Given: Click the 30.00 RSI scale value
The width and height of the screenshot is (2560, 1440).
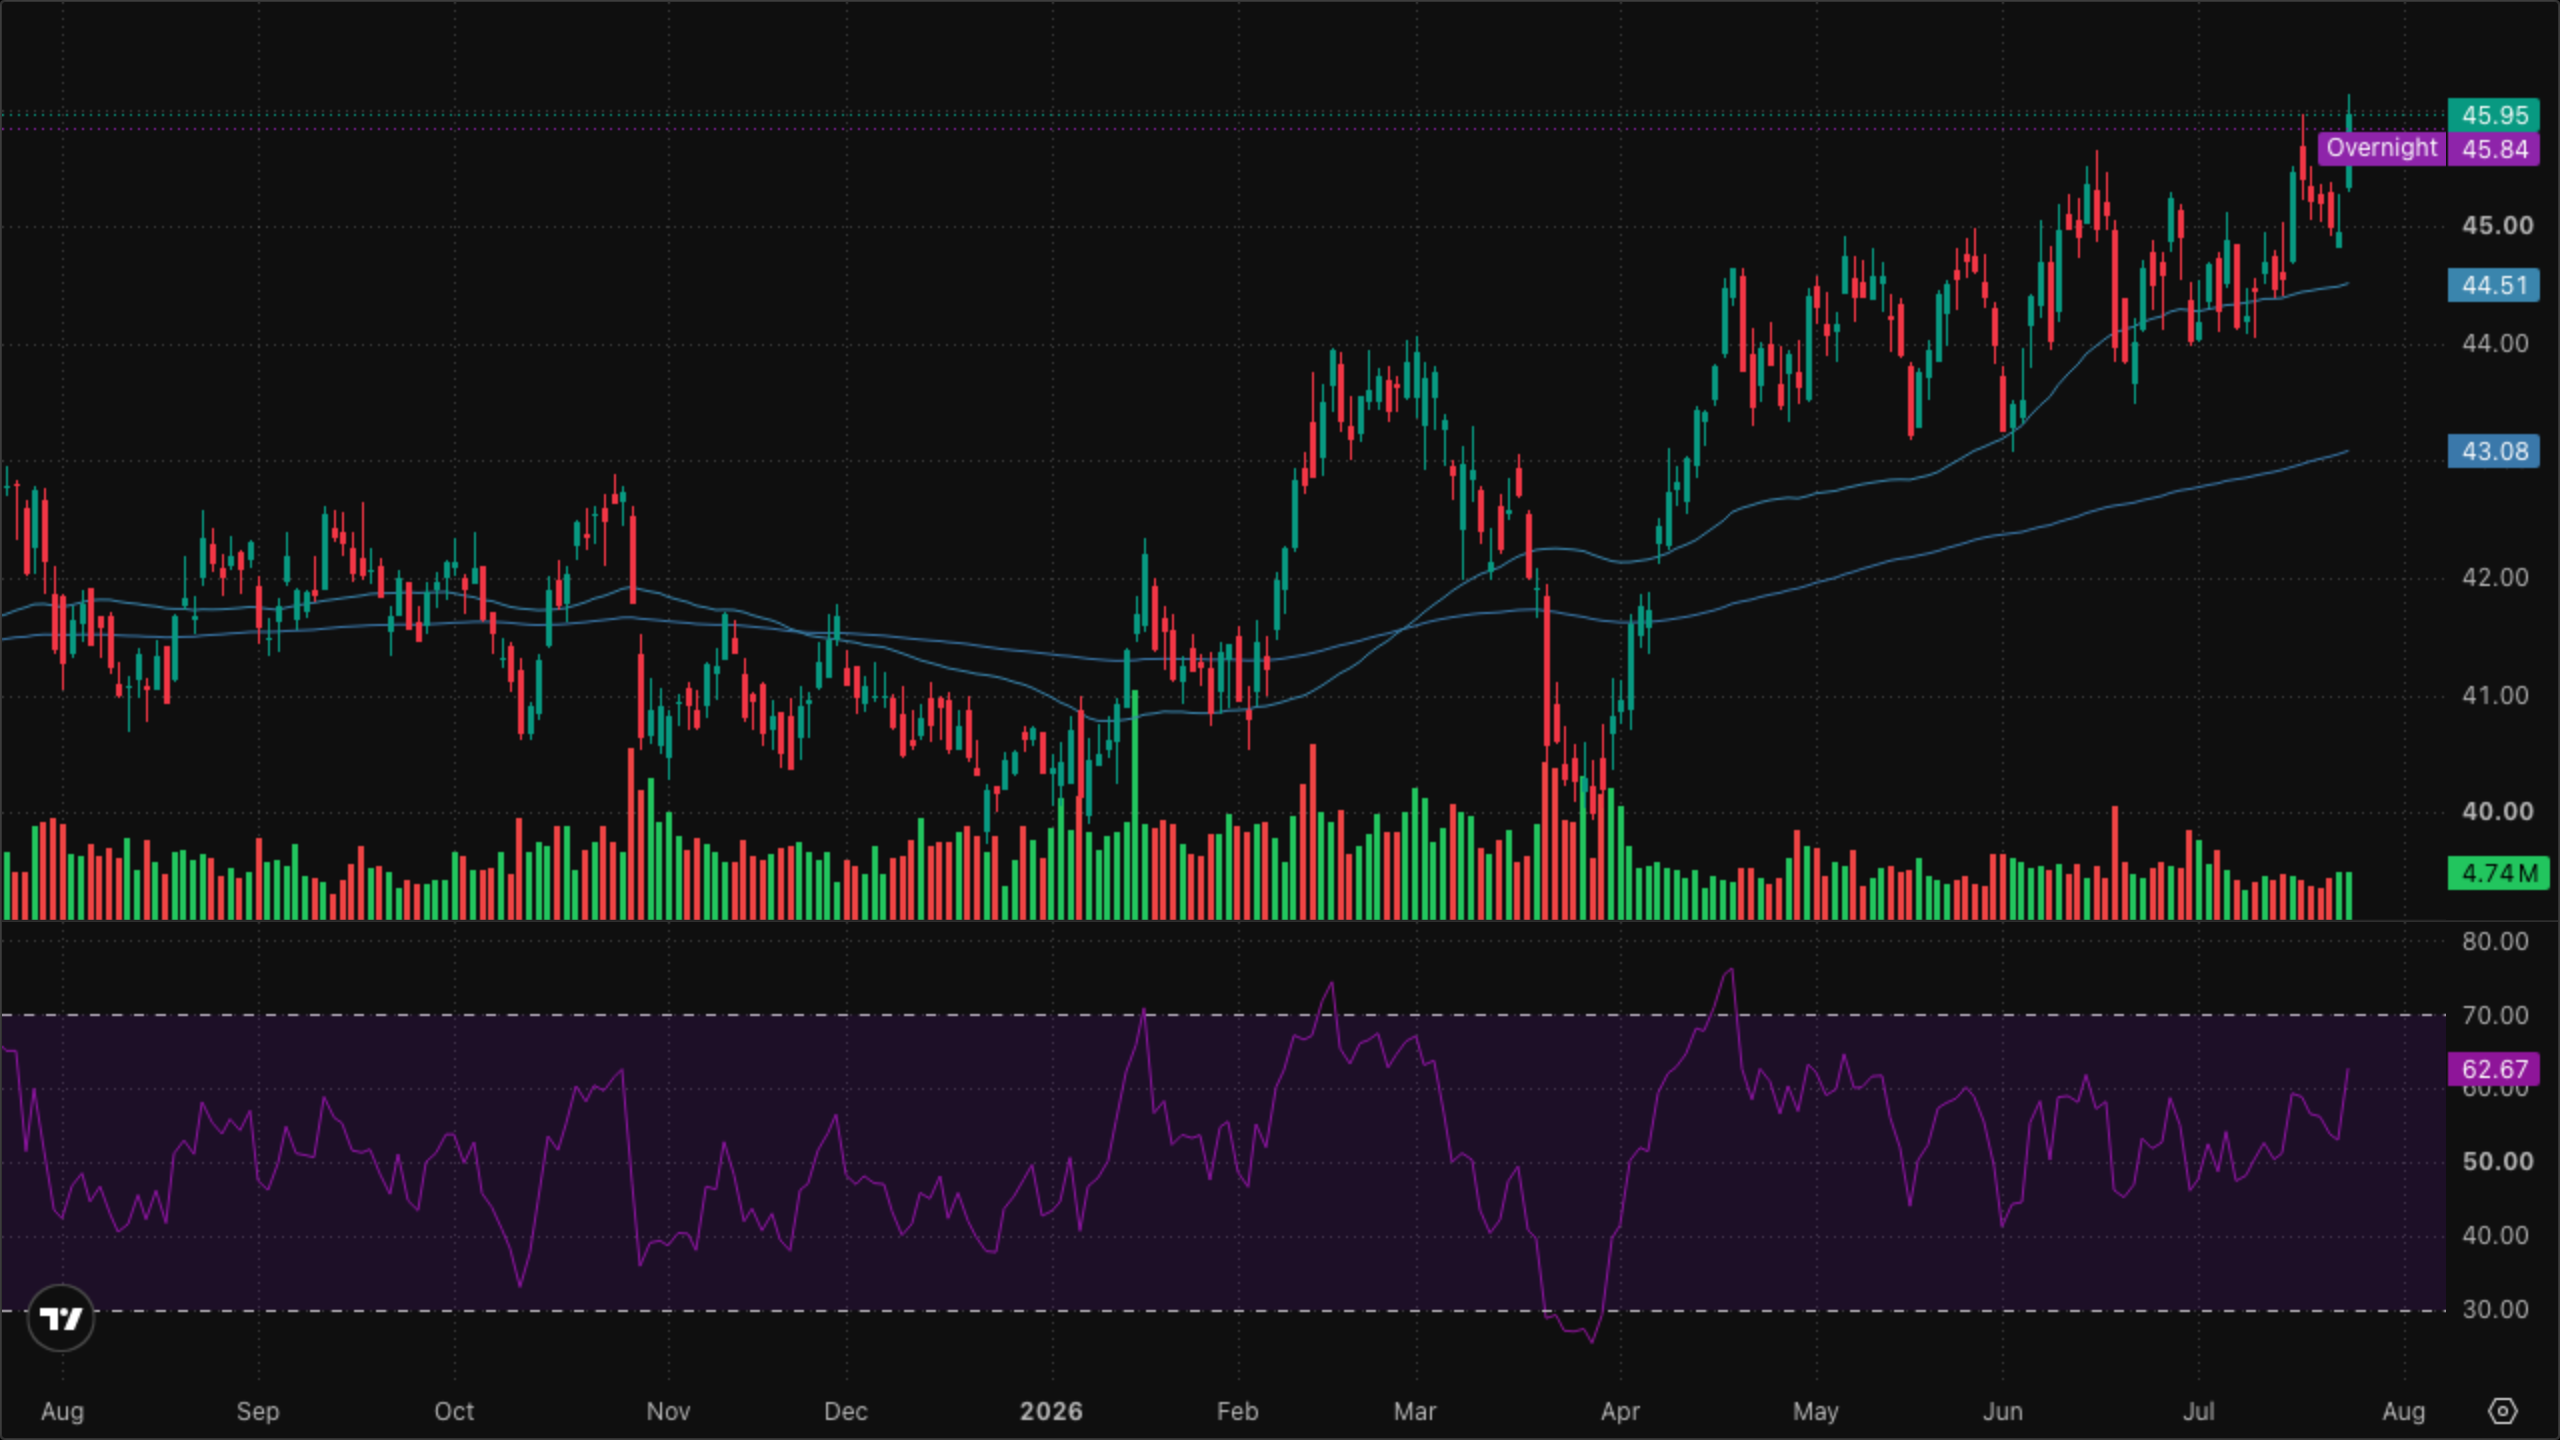Looking at the screenshot, I should click(x=2495, y=1309).
